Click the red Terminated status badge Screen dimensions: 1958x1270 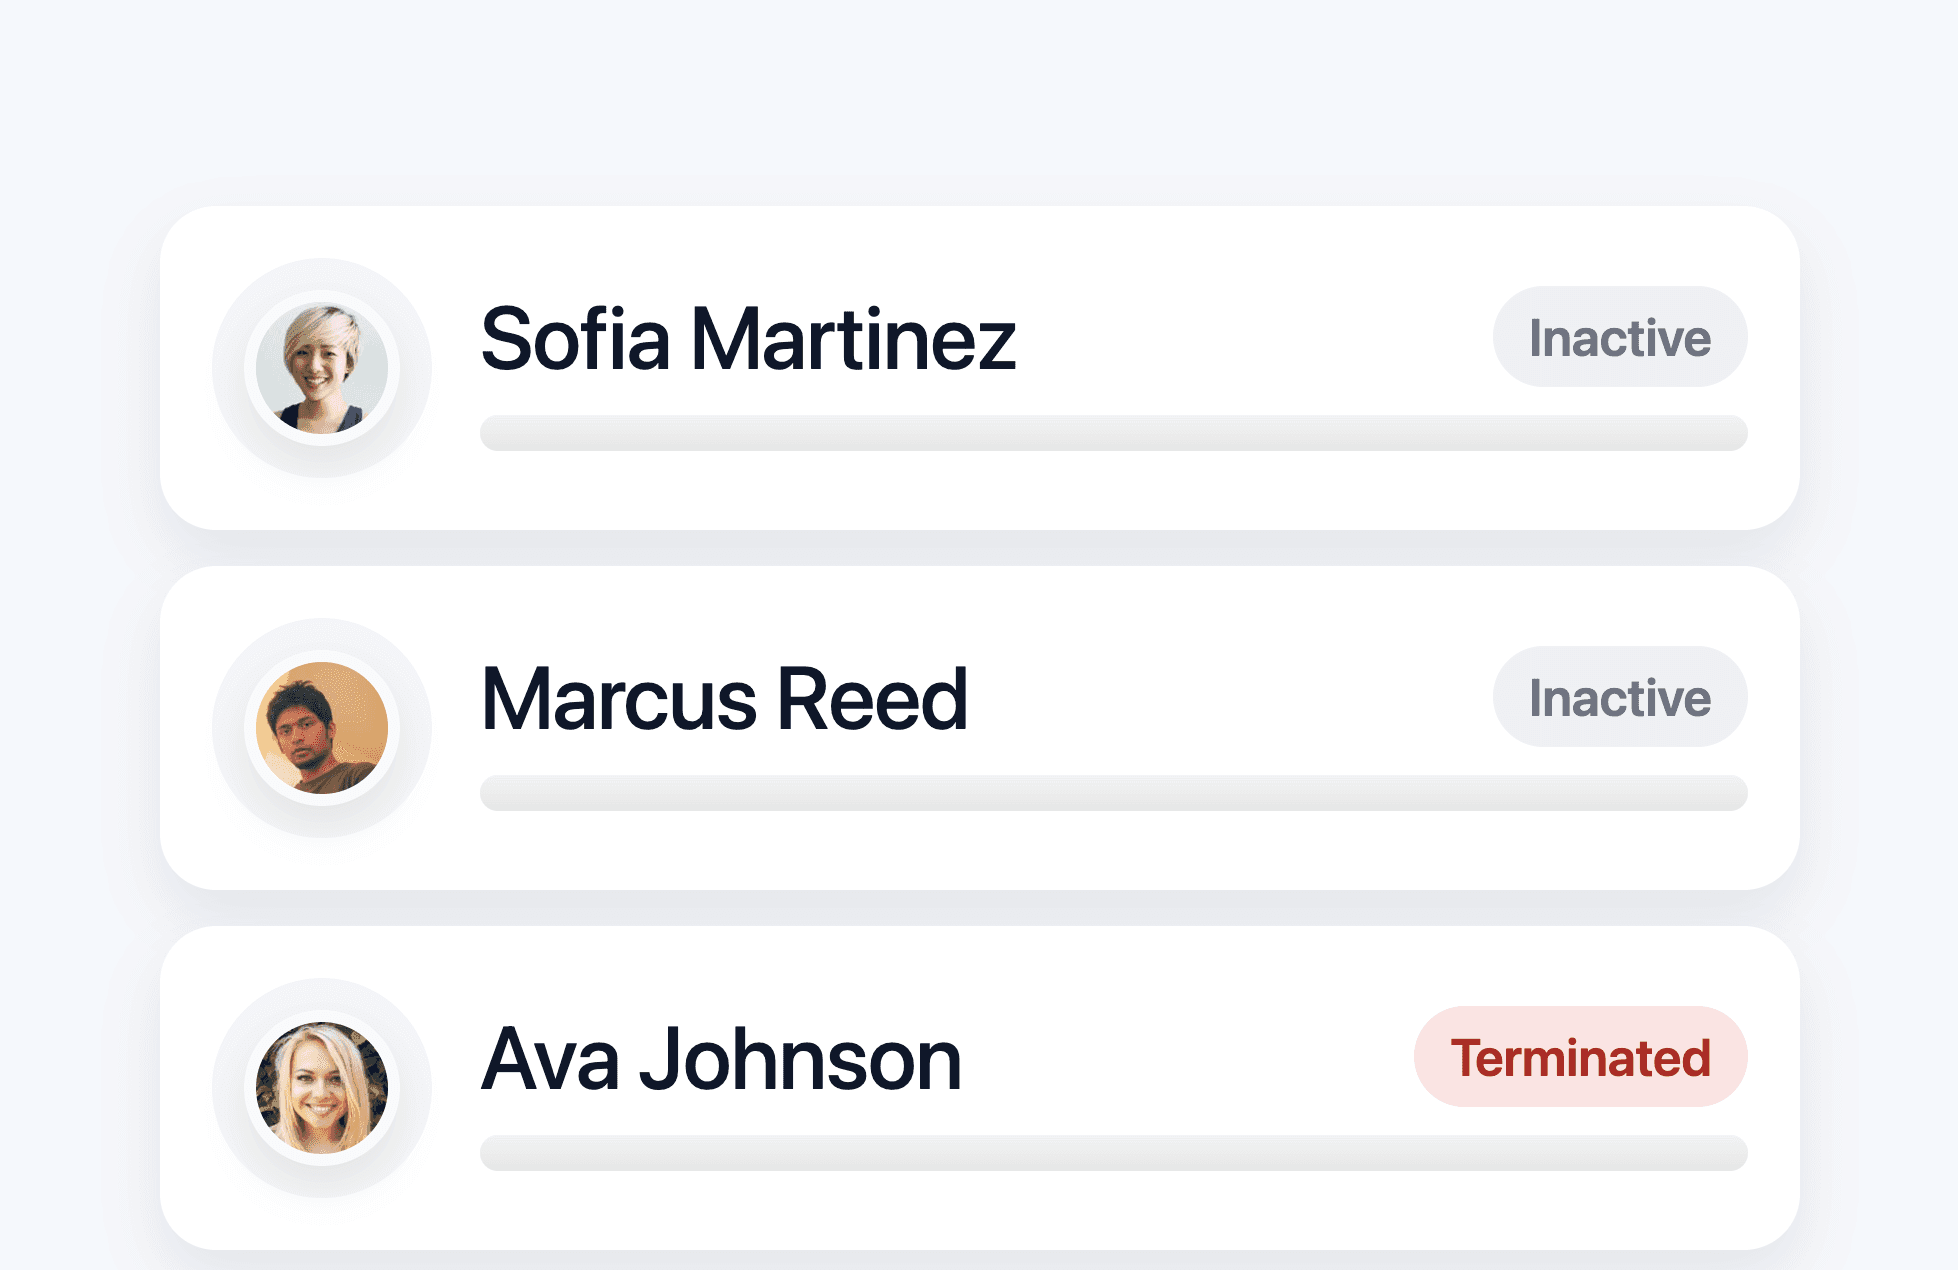coord(1580,1058)
